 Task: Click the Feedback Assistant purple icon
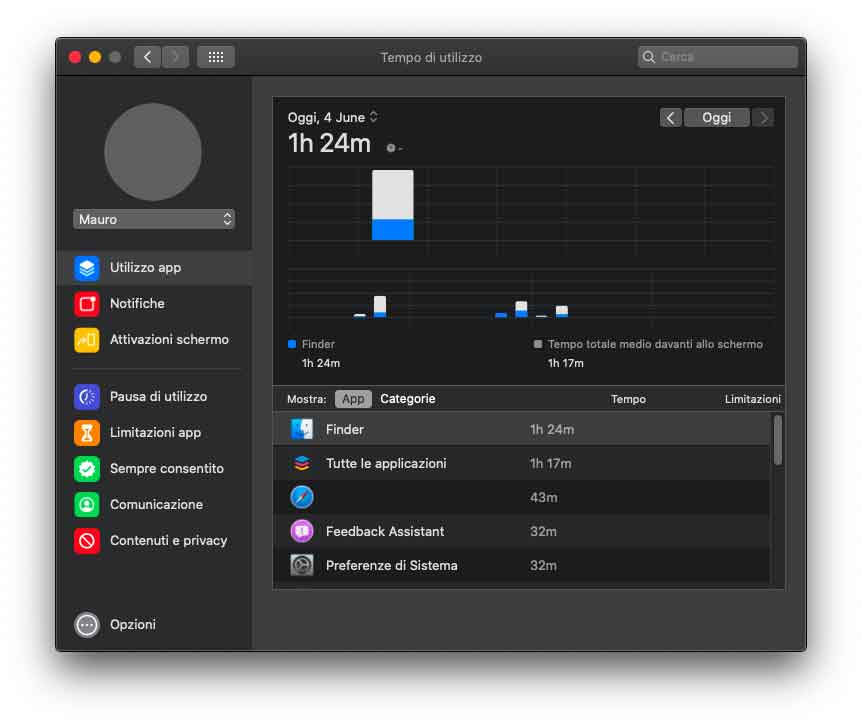click(302, 532)
